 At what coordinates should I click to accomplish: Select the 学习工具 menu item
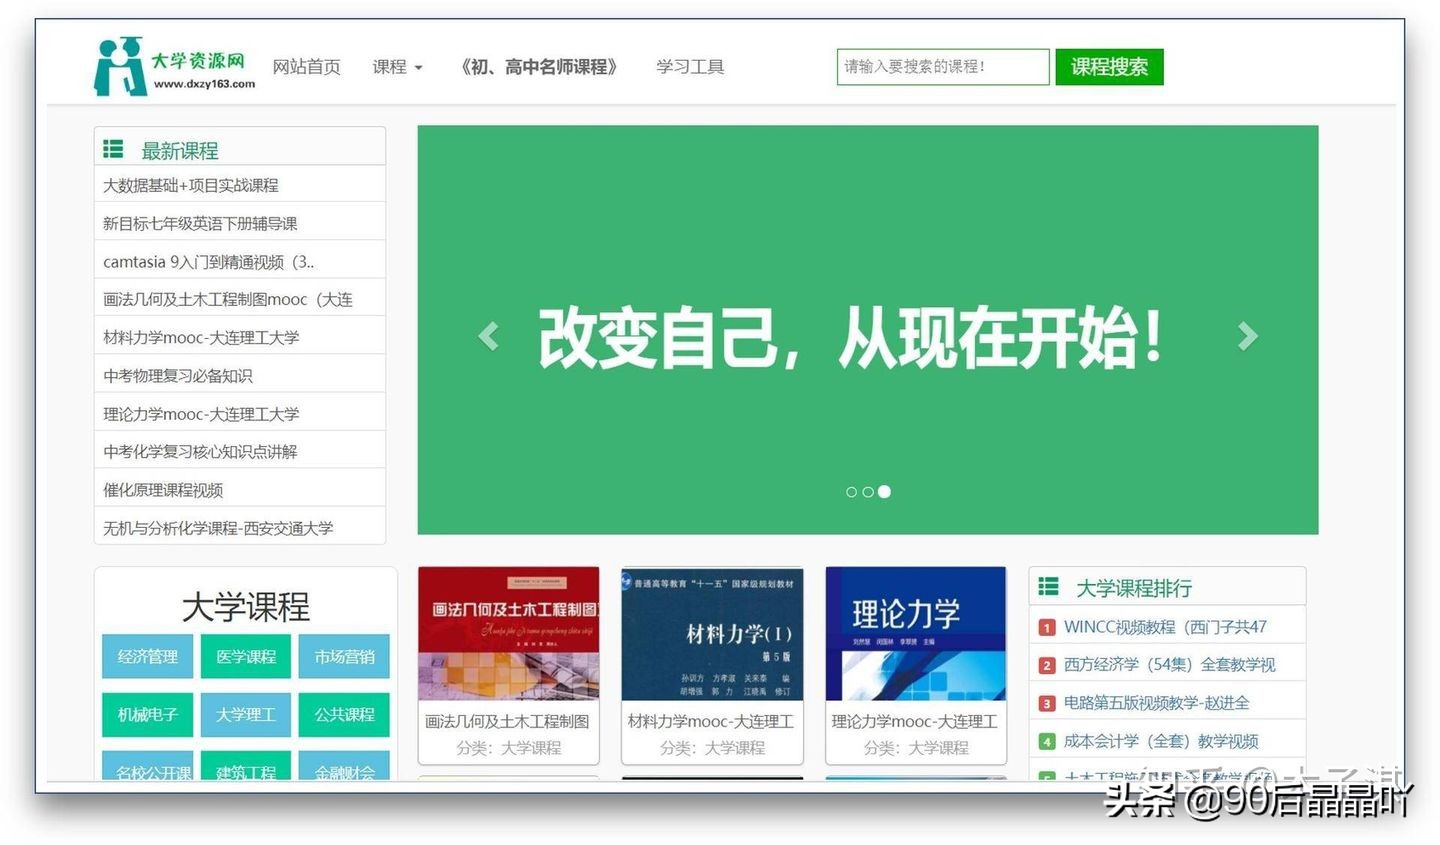pos(689,66)
